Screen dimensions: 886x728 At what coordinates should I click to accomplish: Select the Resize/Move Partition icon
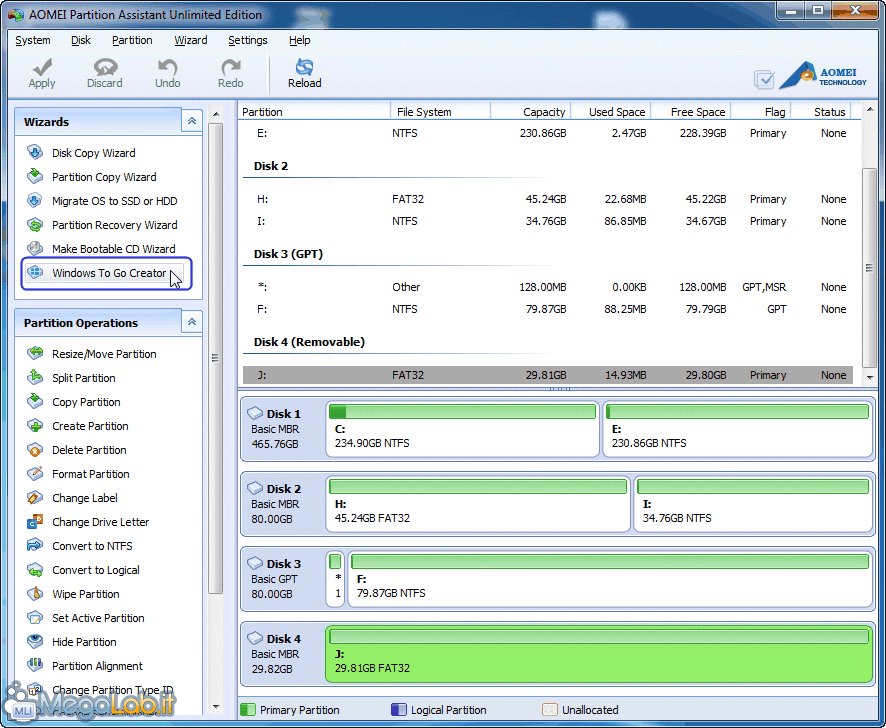pyautogui.click(x=35, y=354)
